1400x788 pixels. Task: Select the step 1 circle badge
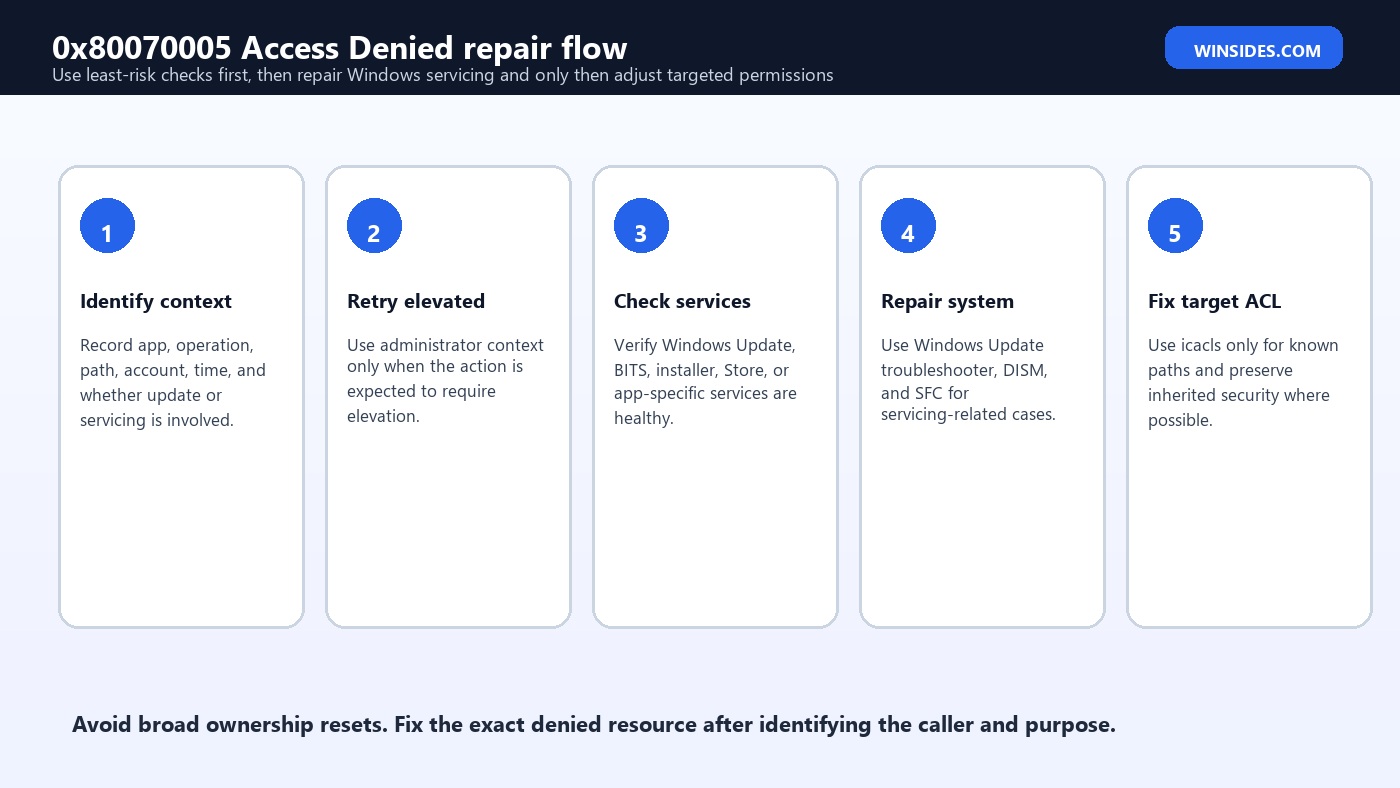click(107, 226)
